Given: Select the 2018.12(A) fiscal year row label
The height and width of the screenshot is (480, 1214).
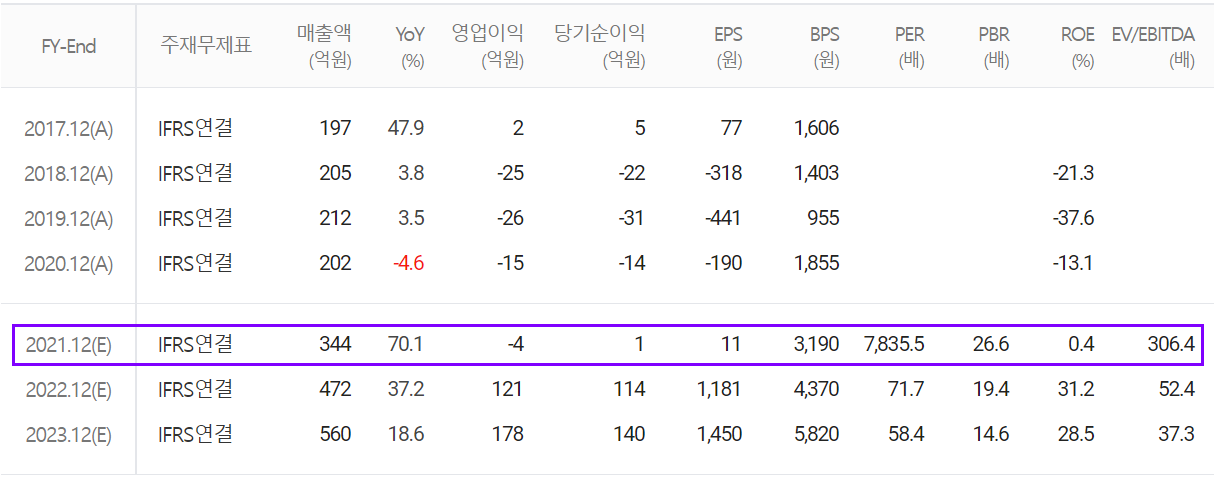Looking at the screenshot, I should 69,173.
